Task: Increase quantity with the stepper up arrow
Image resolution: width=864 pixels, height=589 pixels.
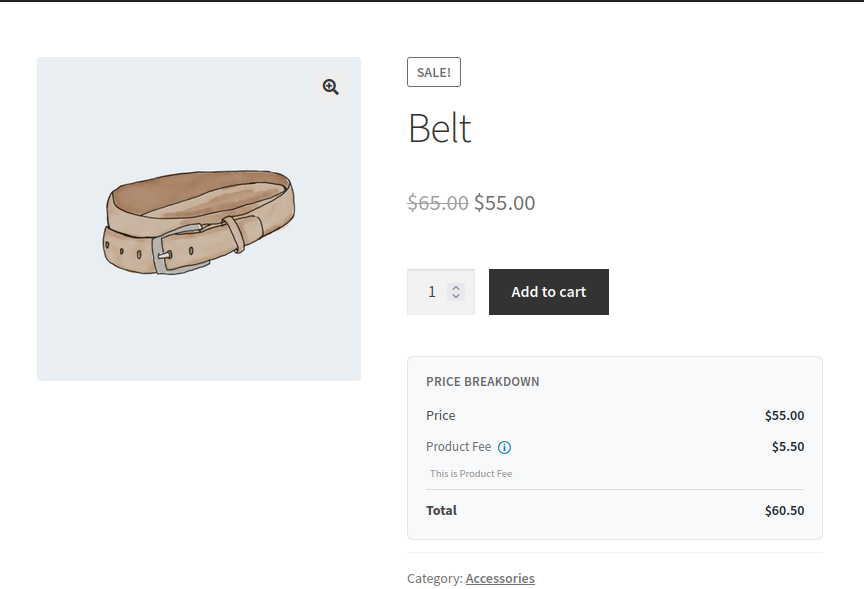Action: (456, 287)
